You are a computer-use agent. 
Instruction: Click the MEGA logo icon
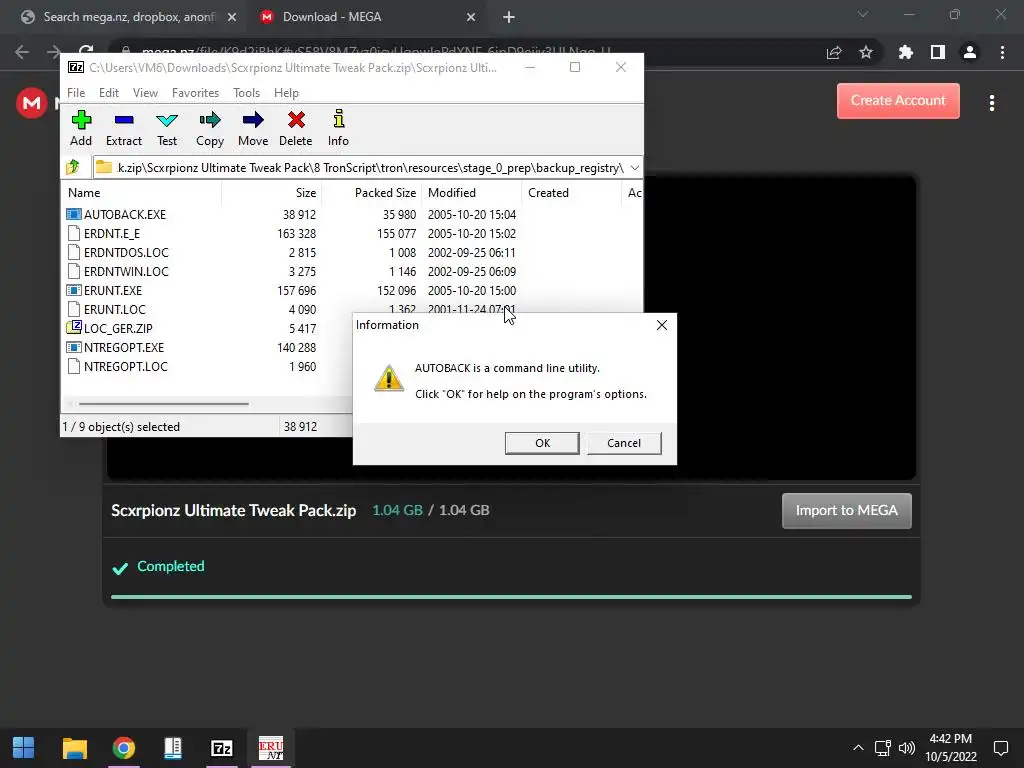click(x=31, y=103)
